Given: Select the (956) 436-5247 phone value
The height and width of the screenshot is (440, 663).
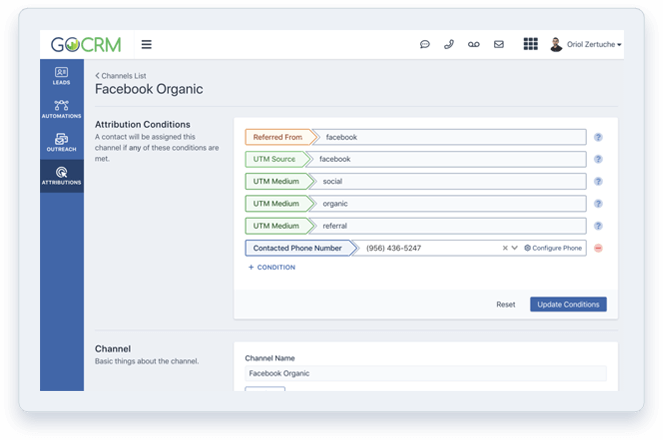Looking at the screenshot, I should (393, 248).
